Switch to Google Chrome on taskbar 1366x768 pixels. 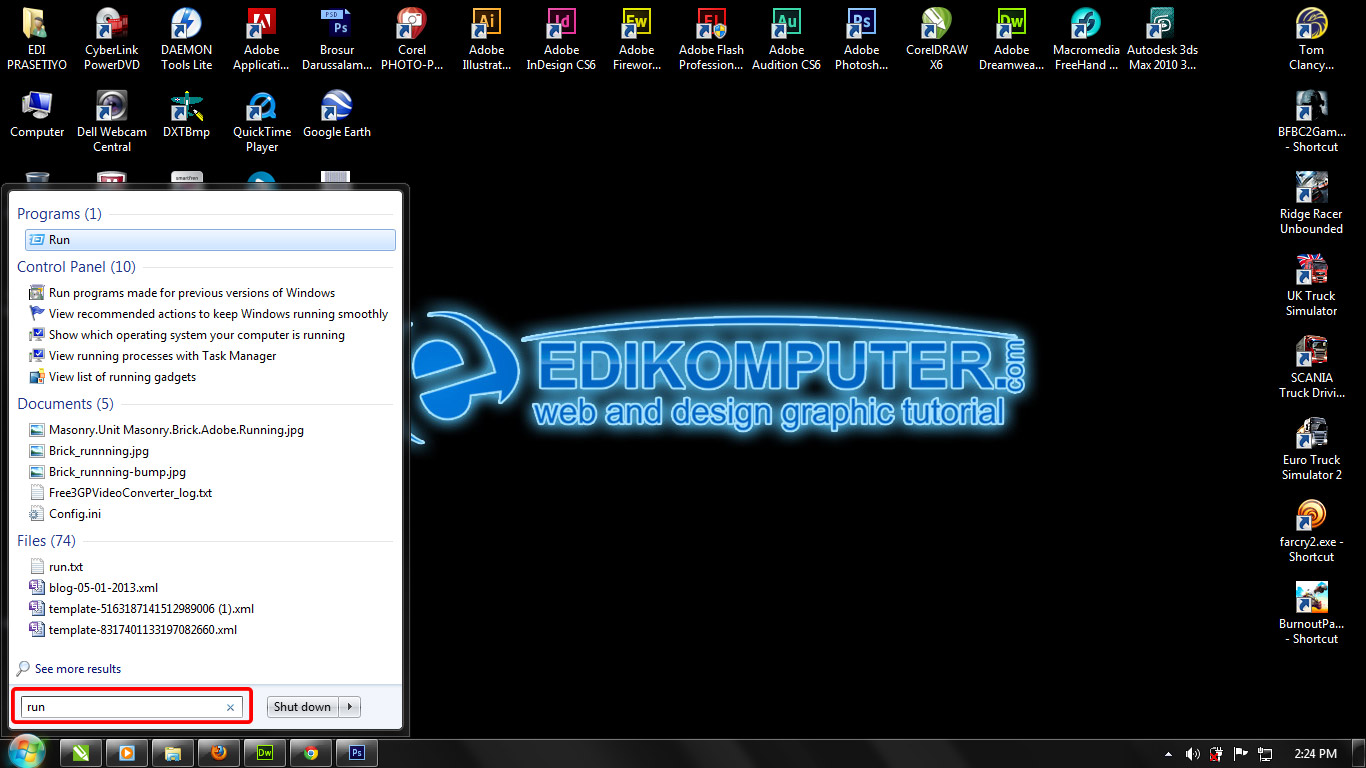311,753
